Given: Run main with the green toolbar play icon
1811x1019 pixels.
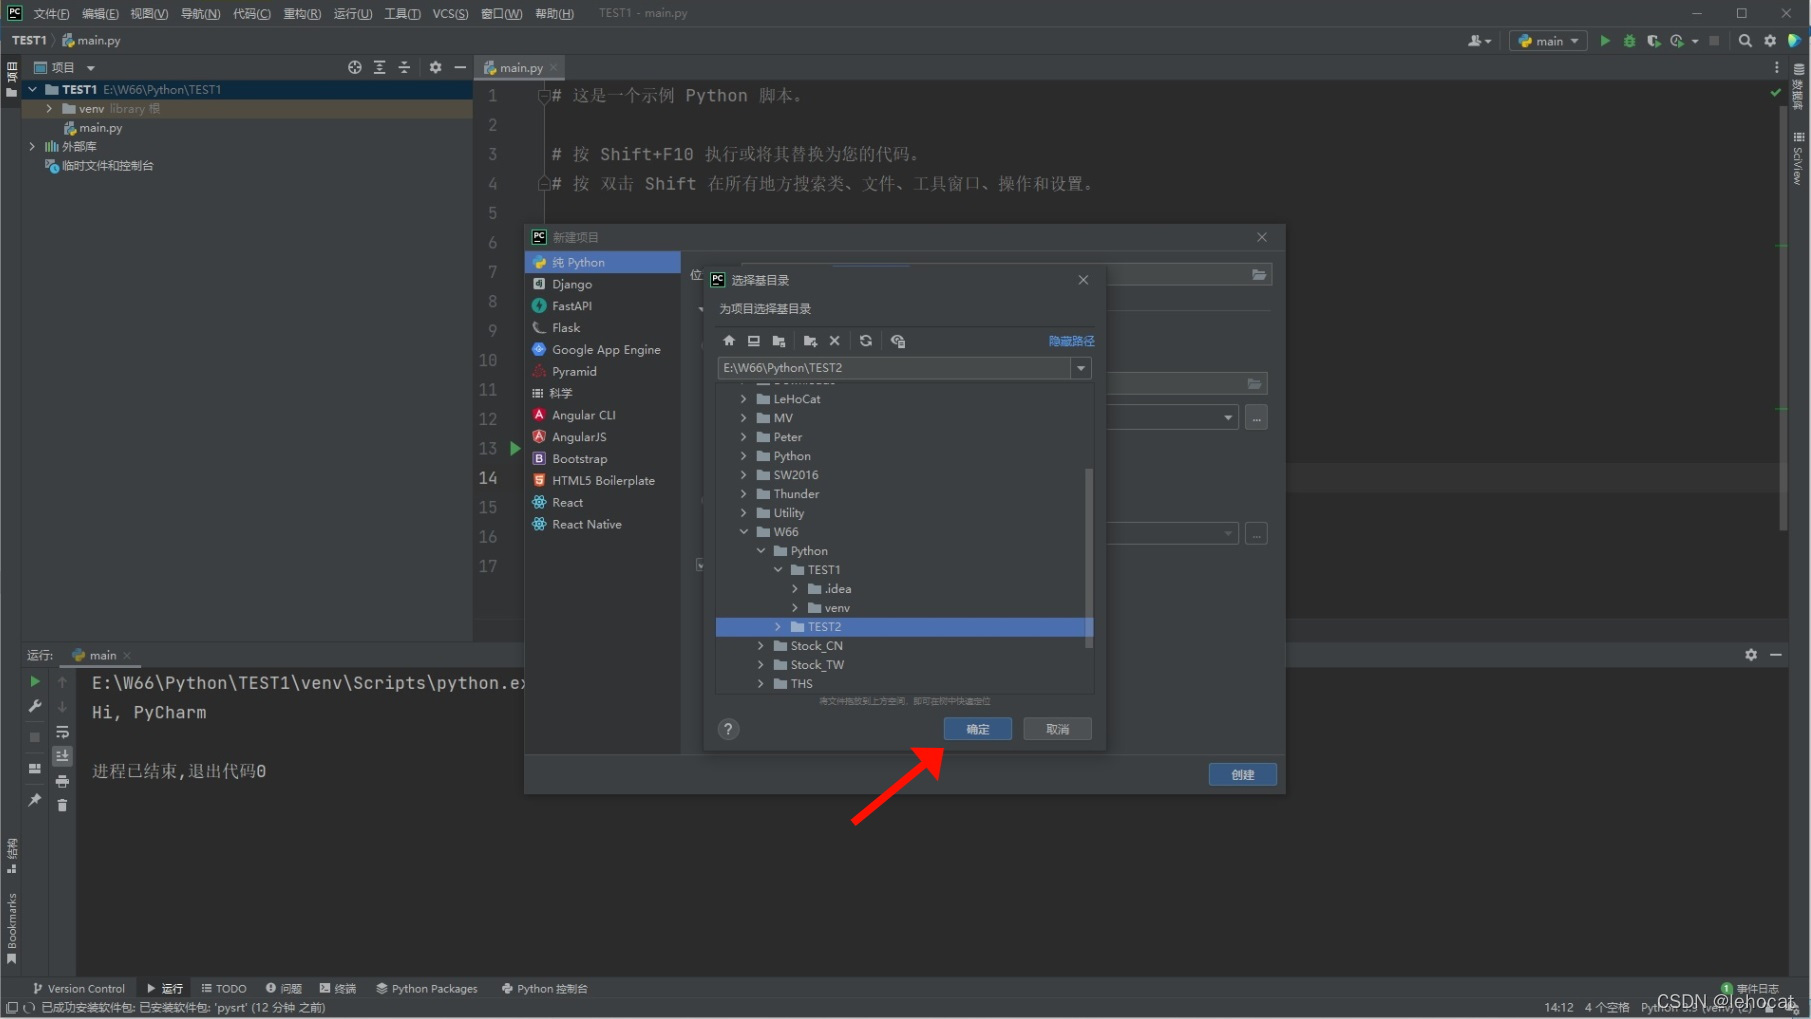Looking at the screenshot, I should [1605, 41].
